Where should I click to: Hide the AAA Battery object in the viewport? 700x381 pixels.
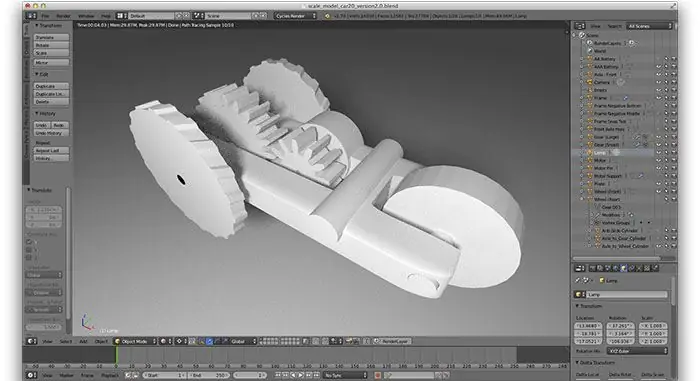(658, 67)
